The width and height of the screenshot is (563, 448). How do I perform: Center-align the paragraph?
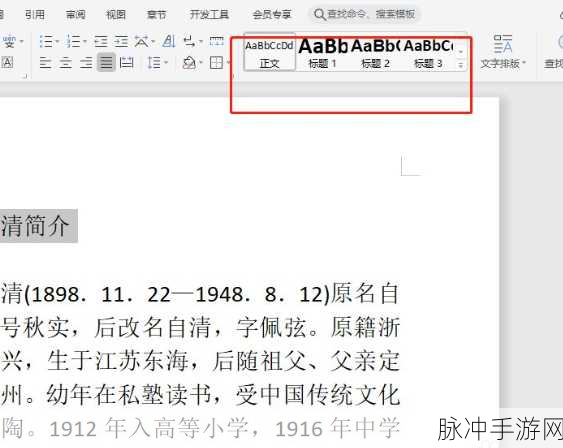point(65,63)
